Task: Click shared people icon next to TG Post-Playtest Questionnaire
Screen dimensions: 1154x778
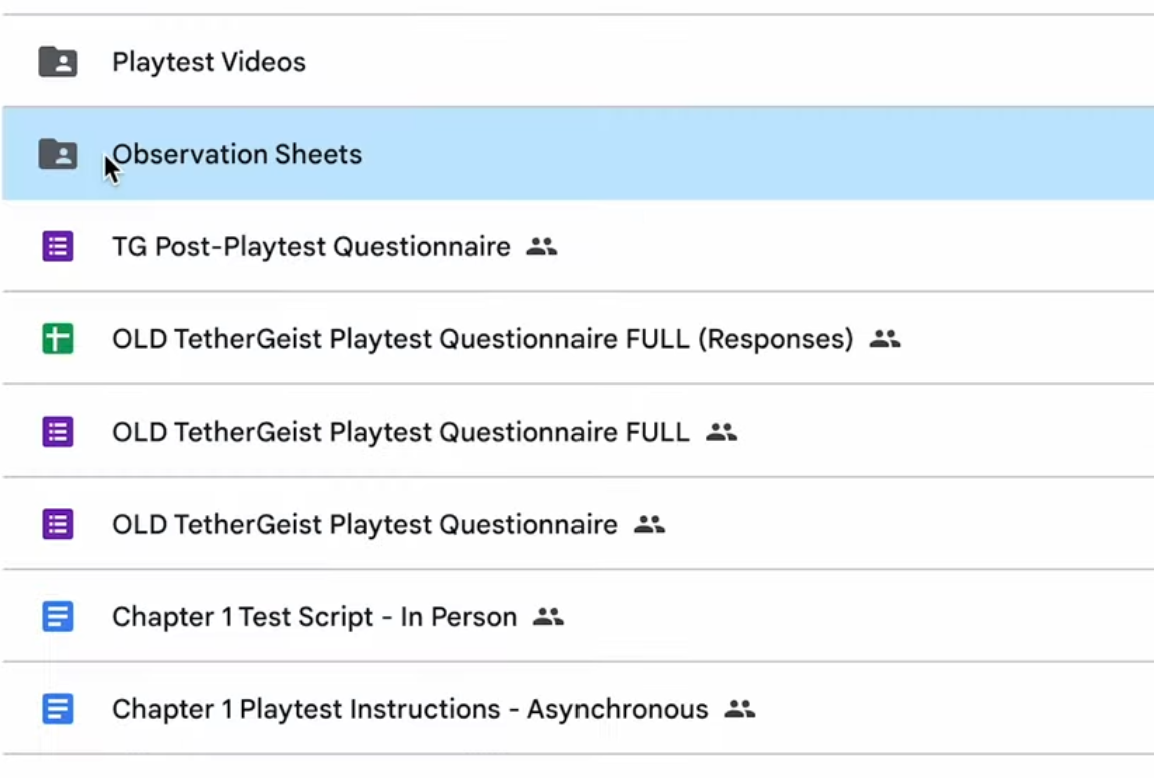Action: tap(541, 247)
